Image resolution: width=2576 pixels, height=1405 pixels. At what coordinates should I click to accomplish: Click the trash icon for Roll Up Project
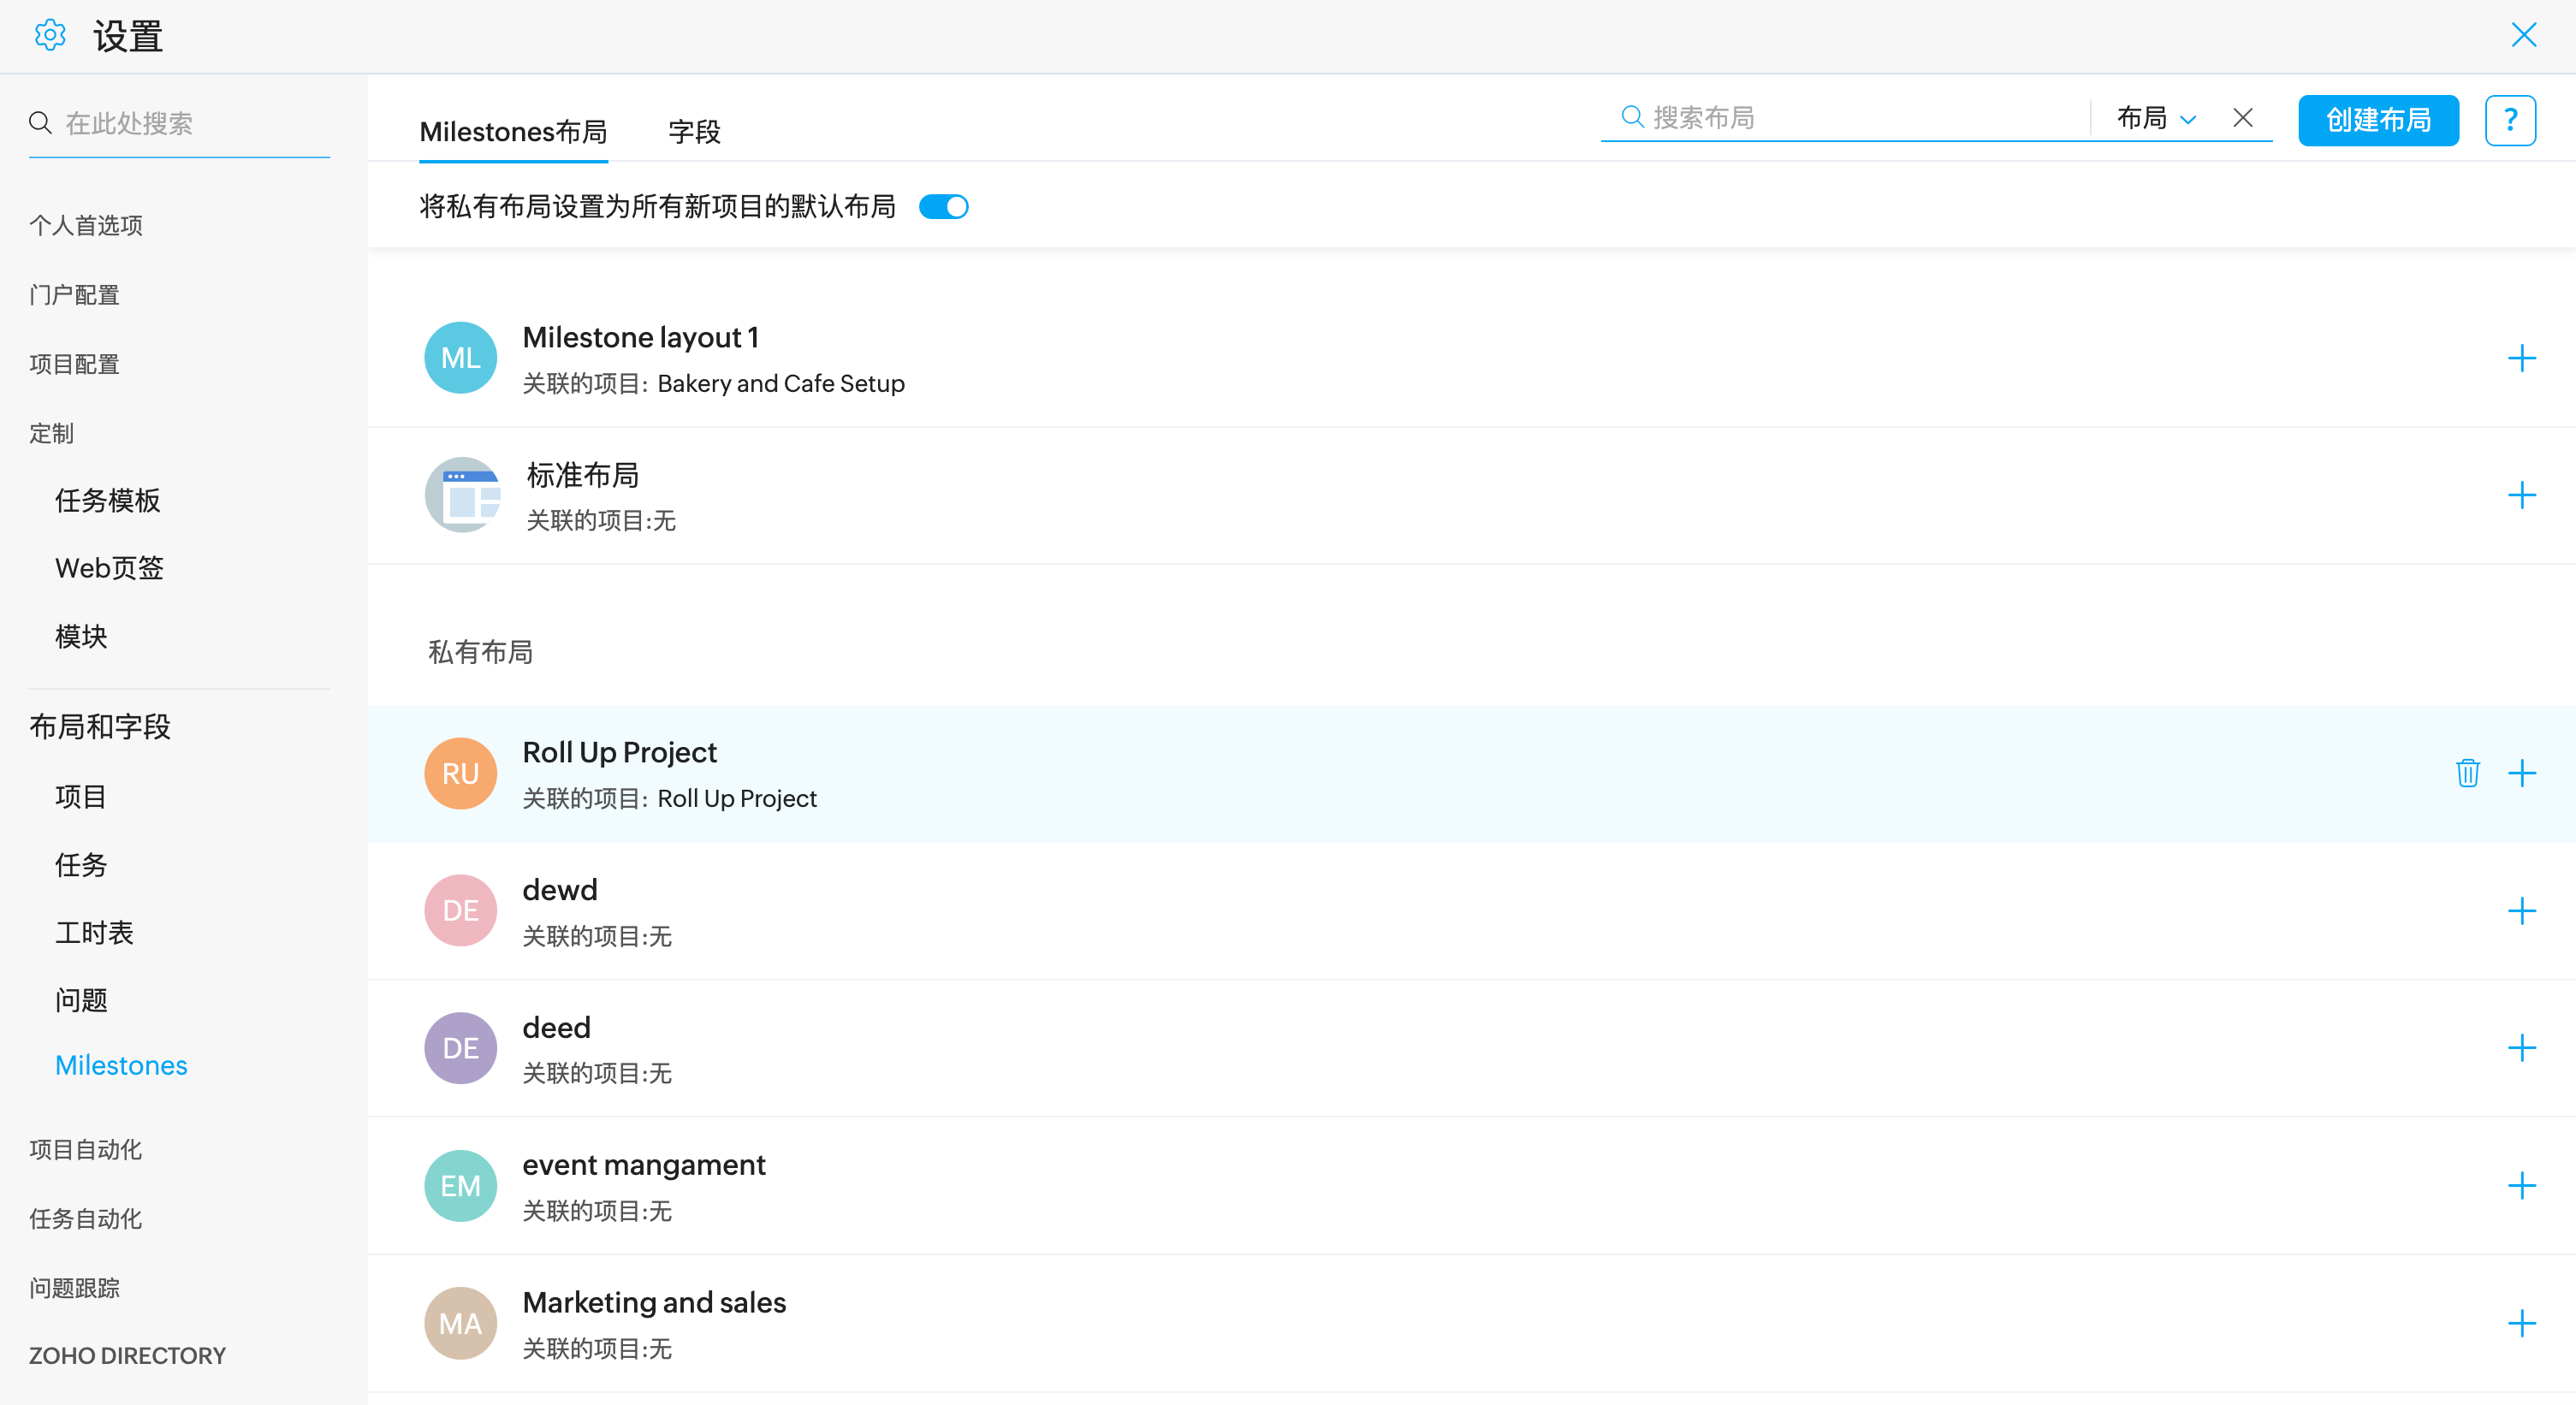tap(2467, 773)
